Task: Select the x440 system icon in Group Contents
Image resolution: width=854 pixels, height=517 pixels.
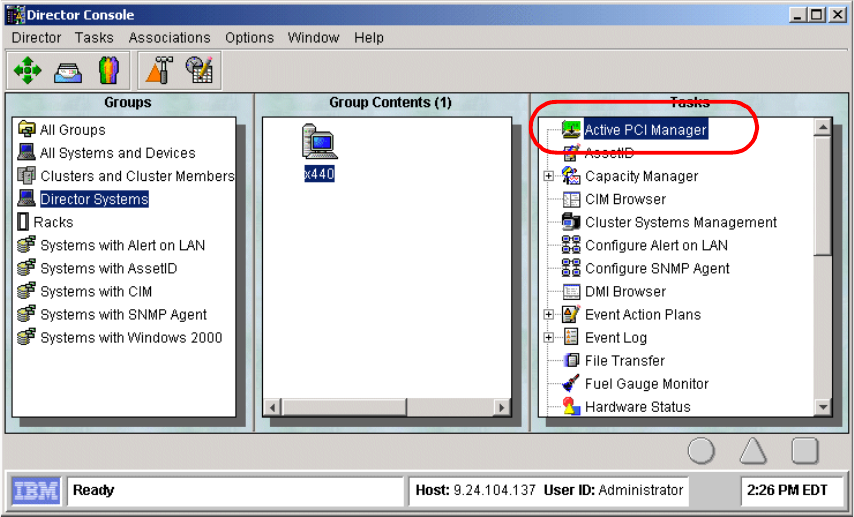Action: click(319, 142)
